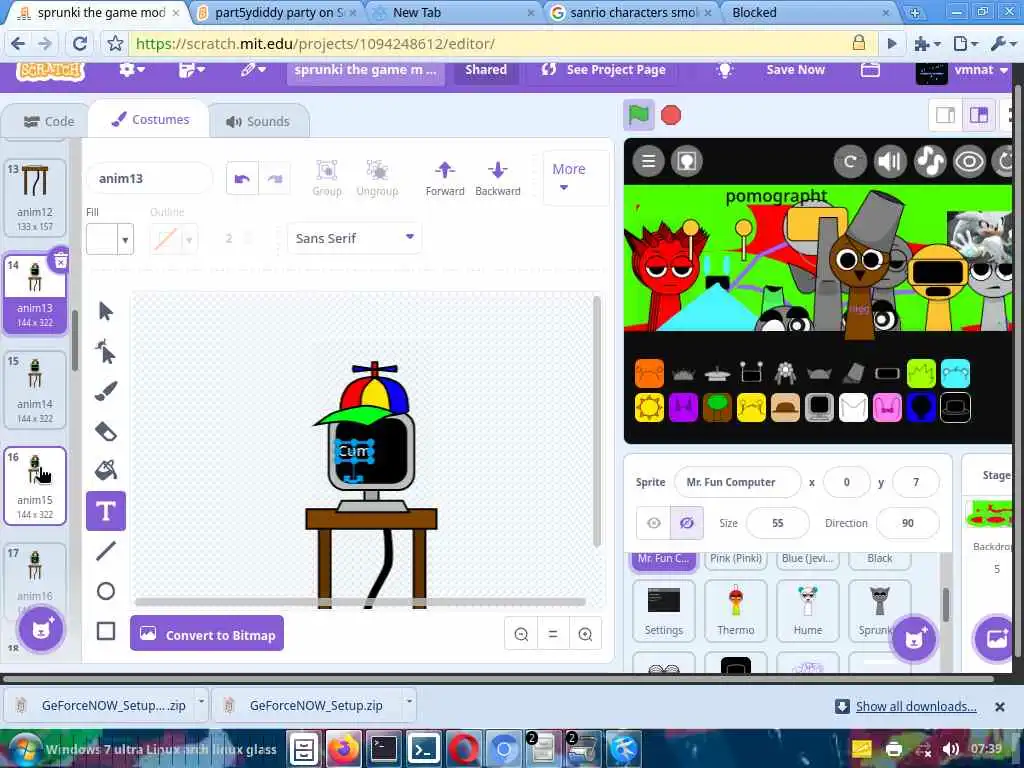The height and width of the screenshot is (768, 1024).
Task: Expand the More options dropdown
Action: (569, 177)
